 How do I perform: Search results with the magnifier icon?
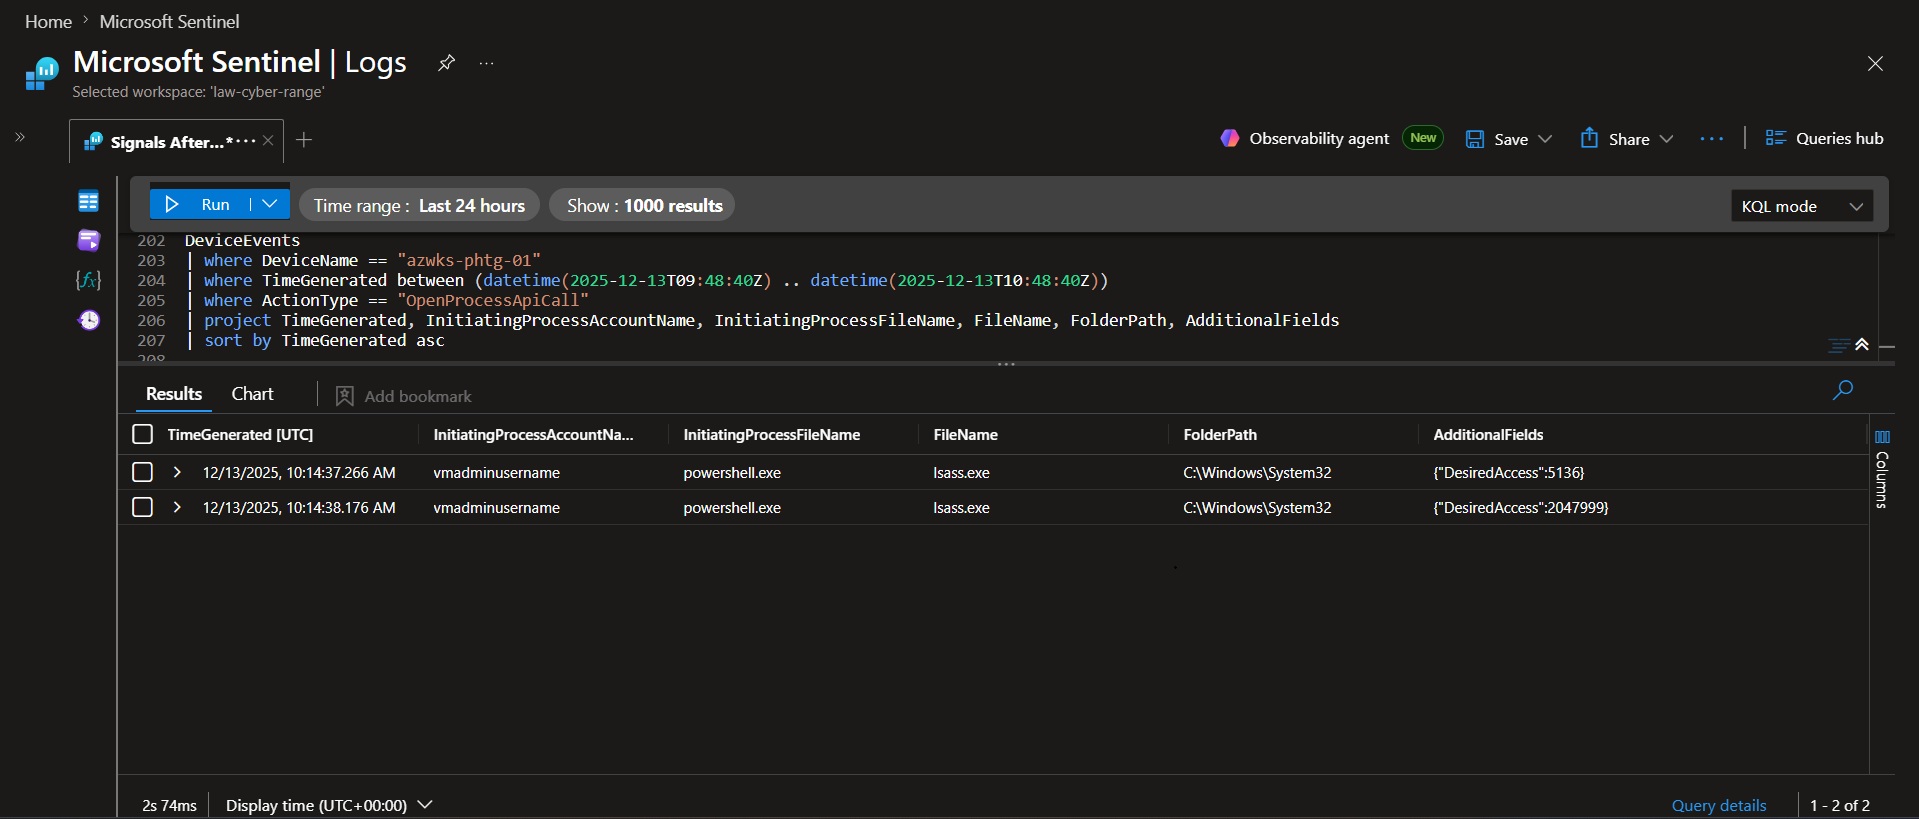1843,390
